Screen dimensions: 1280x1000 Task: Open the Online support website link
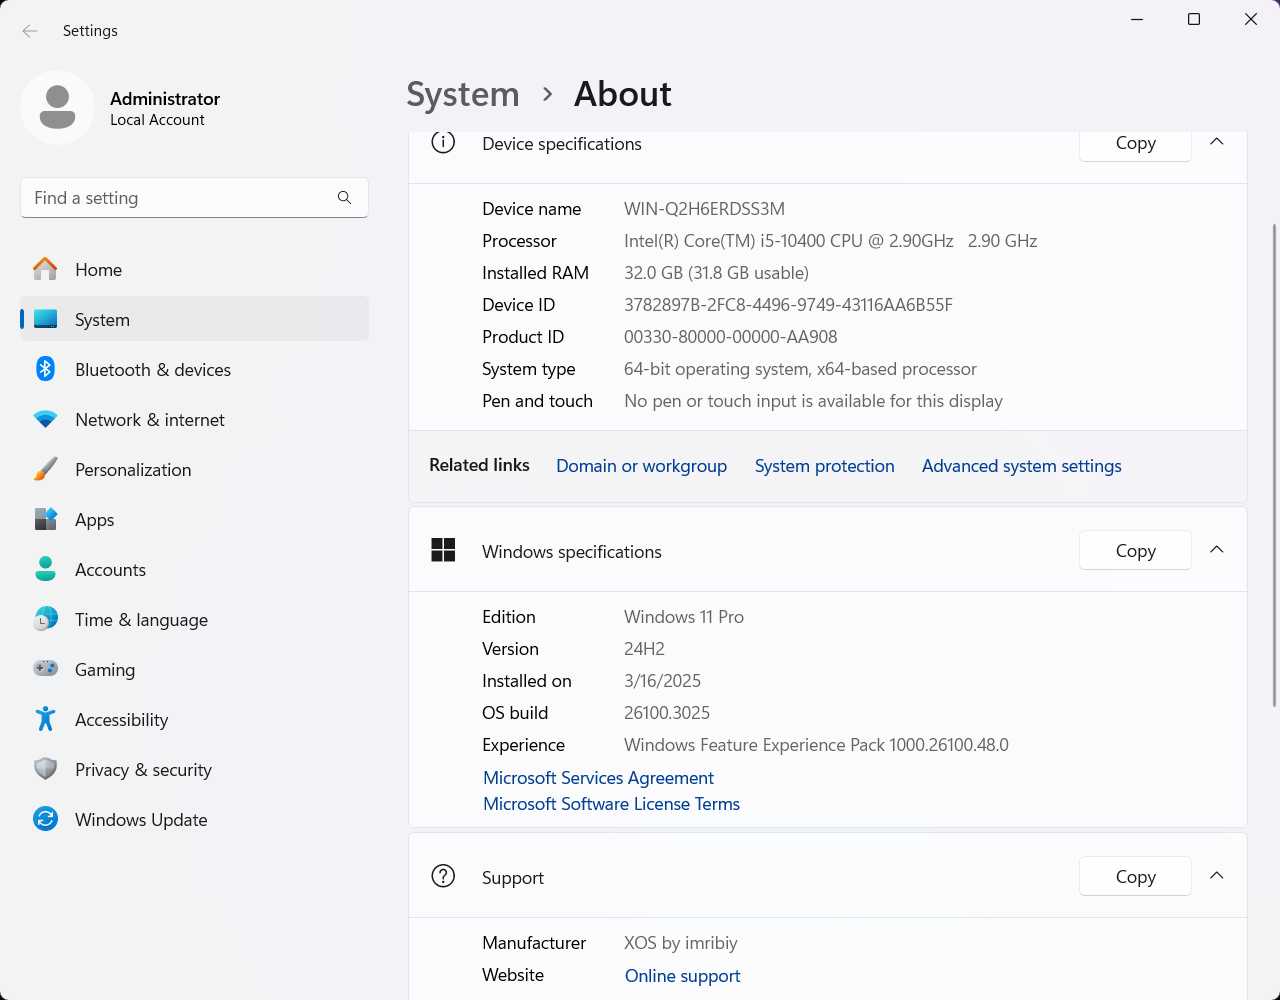[682, 976]
